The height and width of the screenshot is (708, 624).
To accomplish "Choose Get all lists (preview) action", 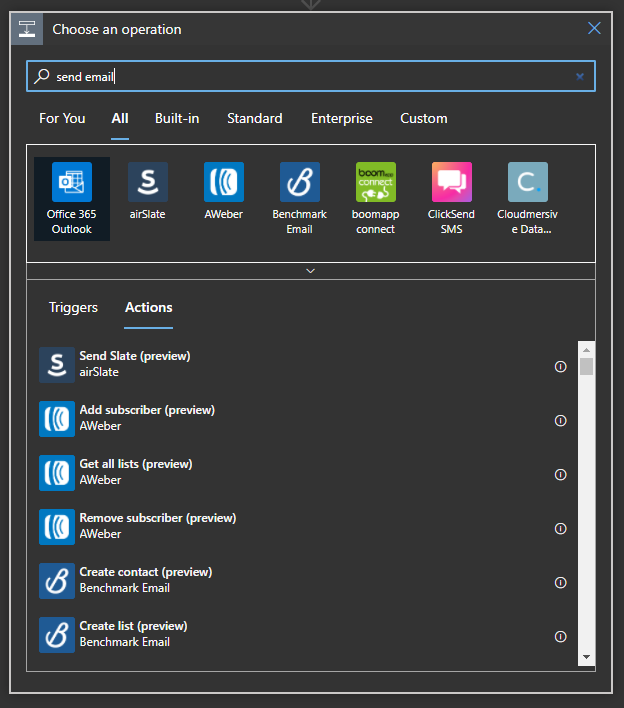I will (x=303, y=473).
